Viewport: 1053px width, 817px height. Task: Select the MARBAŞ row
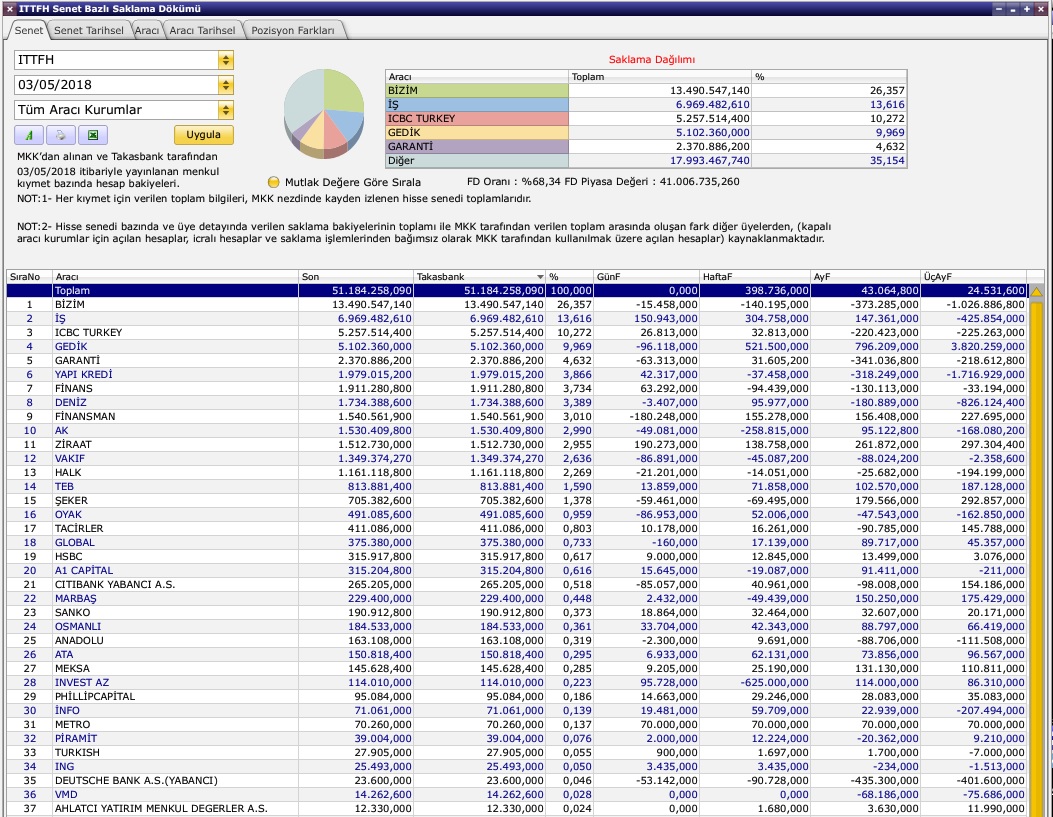pos(516,599)
